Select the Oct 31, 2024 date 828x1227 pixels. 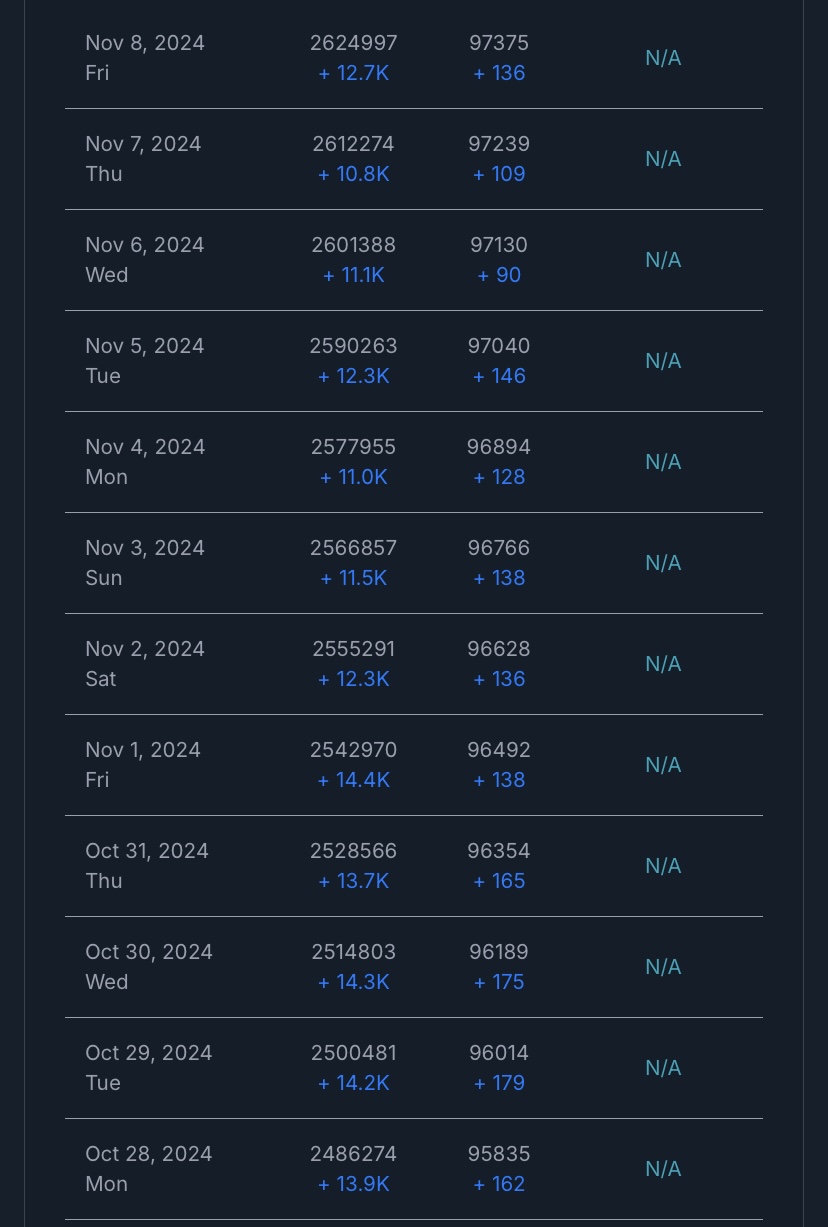coord(147,851)
